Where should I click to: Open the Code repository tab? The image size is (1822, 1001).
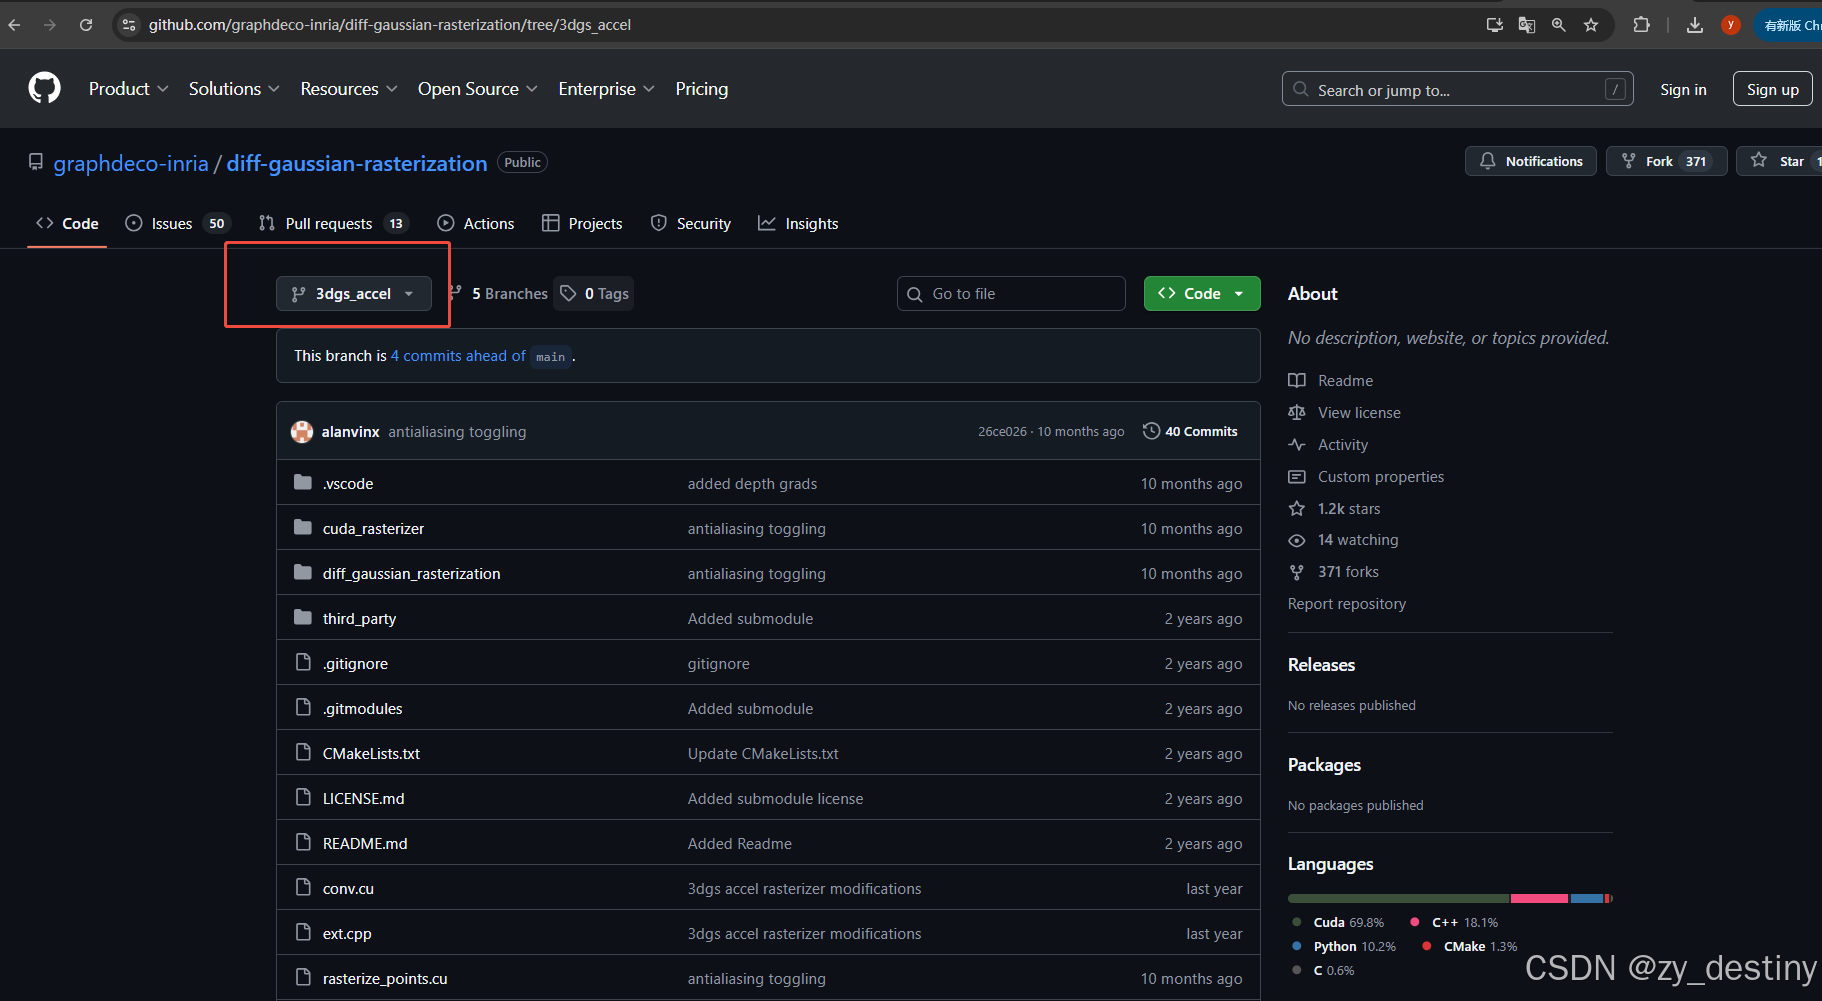pos(67,223)
